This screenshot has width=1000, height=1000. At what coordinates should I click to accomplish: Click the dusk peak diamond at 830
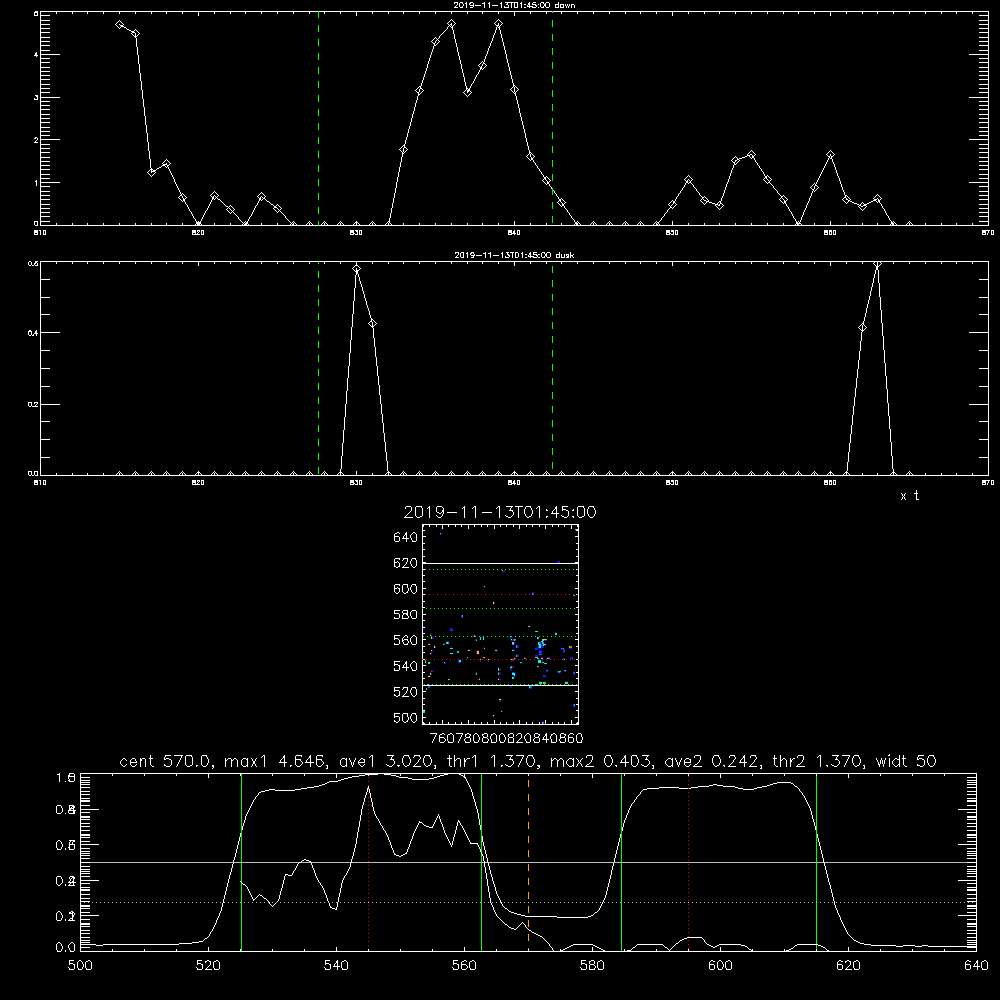click(x=357, y=269)
